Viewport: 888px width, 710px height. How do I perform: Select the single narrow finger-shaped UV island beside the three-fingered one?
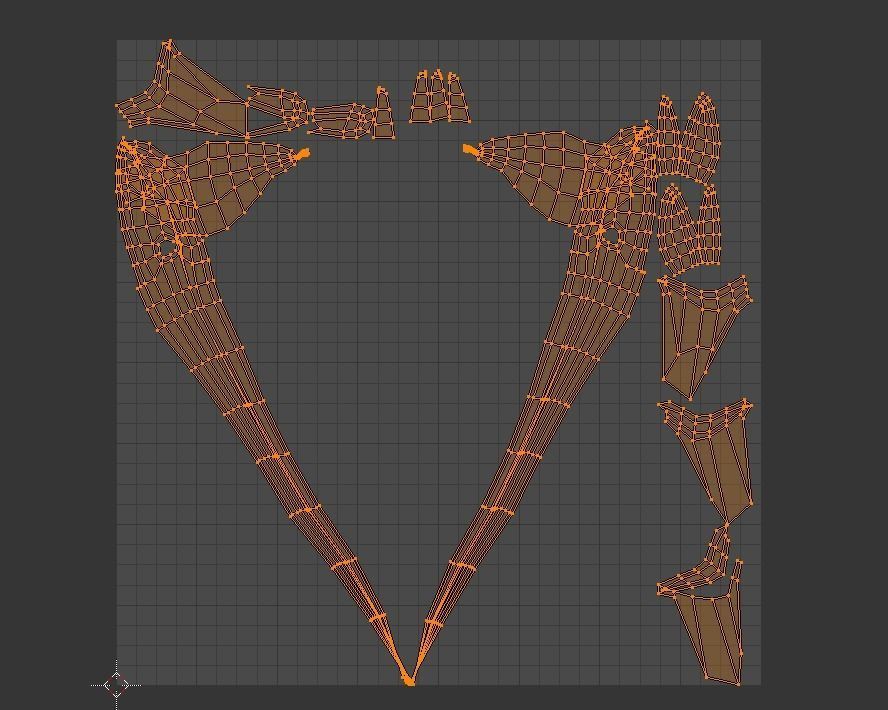[384, 113]
